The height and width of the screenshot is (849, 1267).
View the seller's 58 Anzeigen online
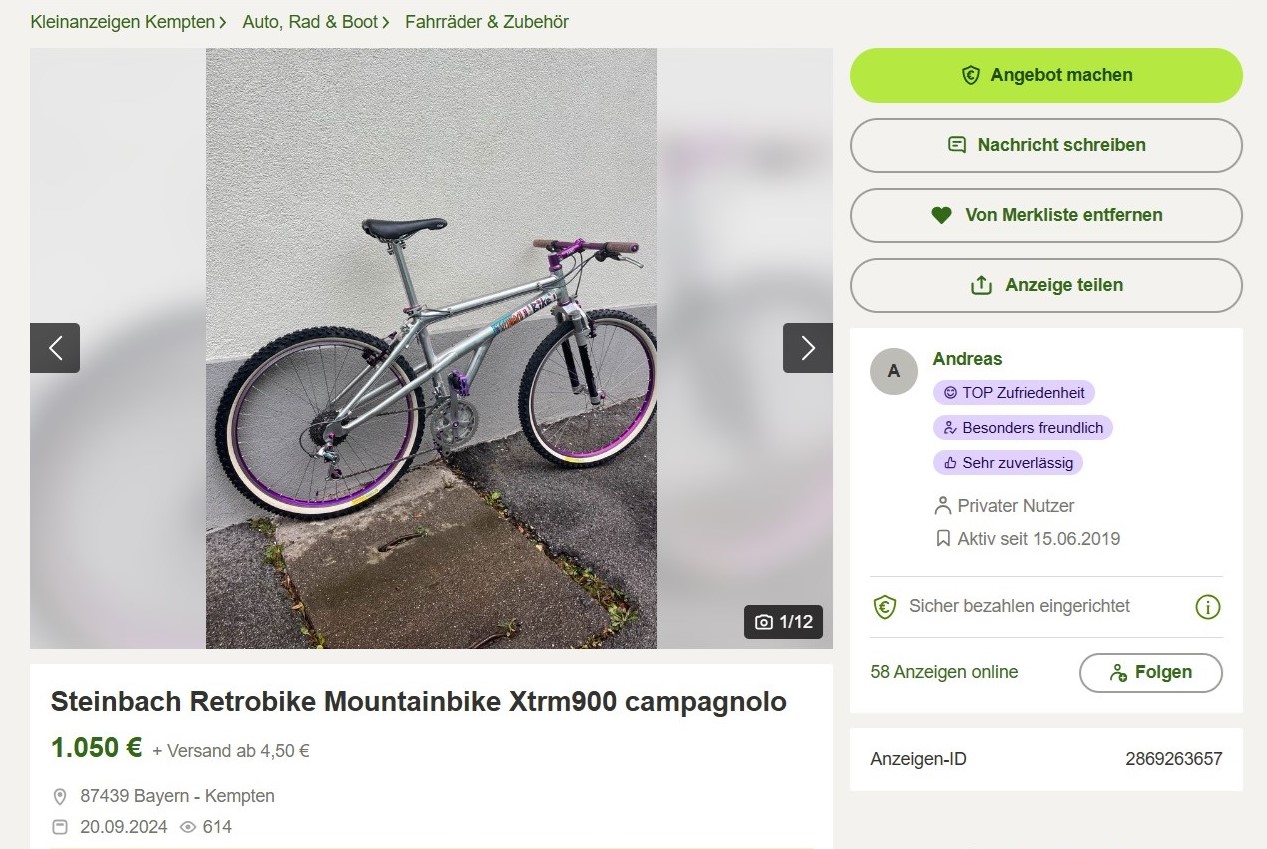[944, 672]
